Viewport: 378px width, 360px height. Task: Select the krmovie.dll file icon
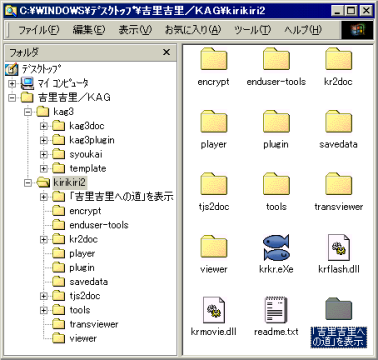point(214,310)
